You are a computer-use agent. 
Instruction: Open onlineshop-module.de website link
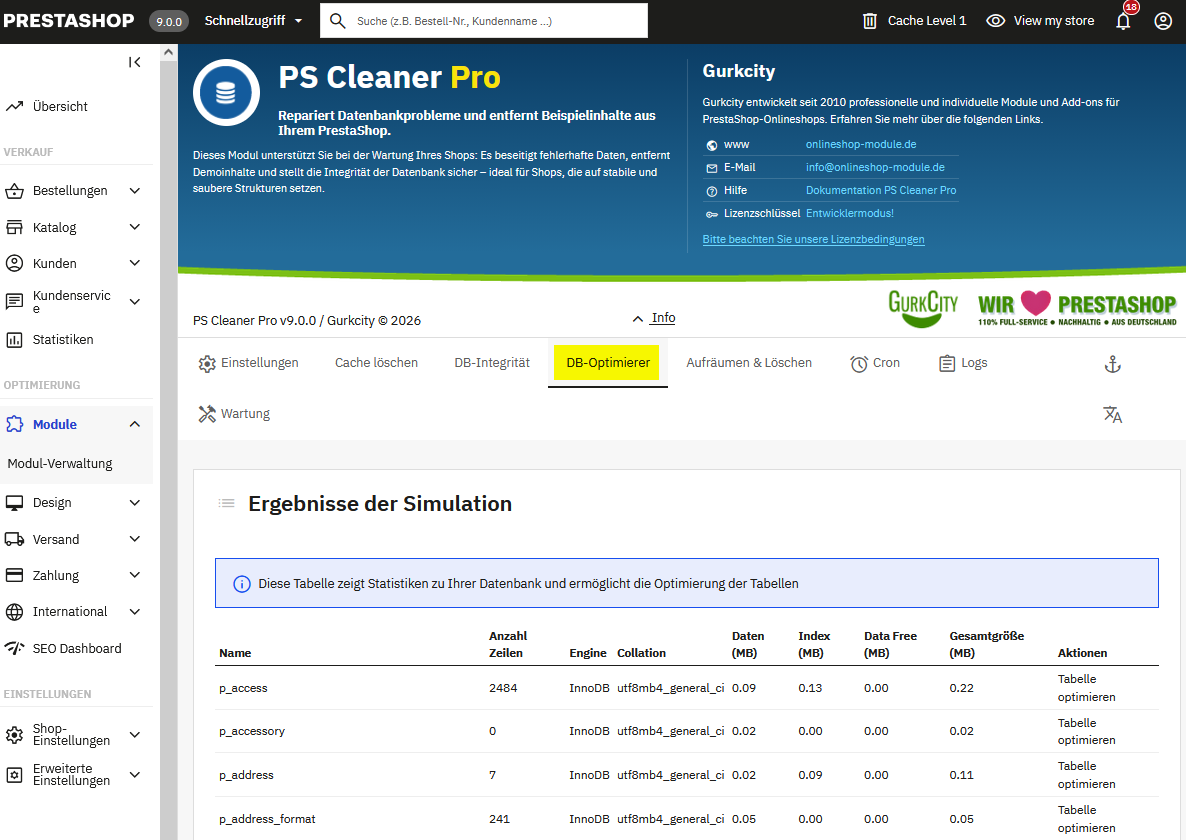click(861, 144)
